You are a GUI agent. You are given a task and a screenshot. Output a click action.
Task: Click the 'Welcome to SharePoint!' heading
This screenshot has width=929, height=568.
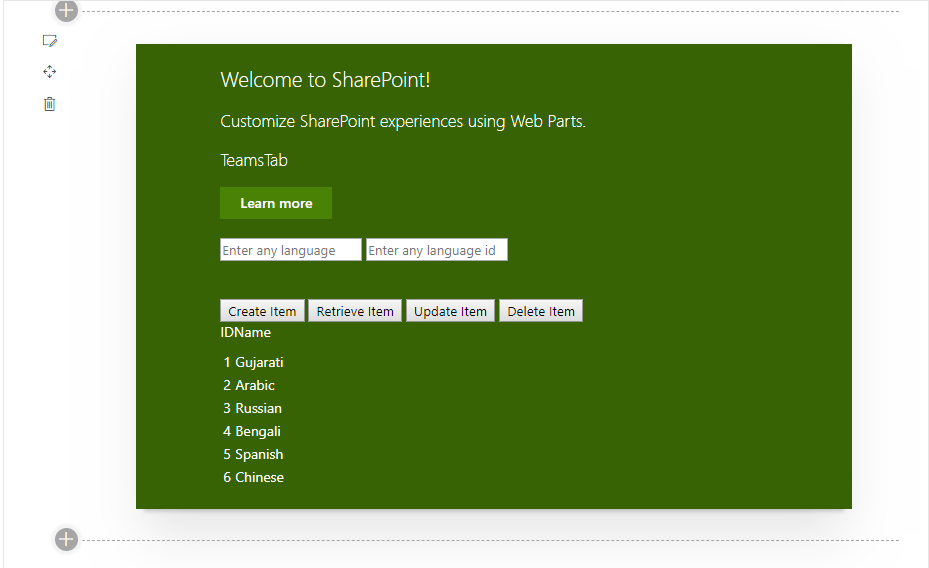[x=325, y=80]
